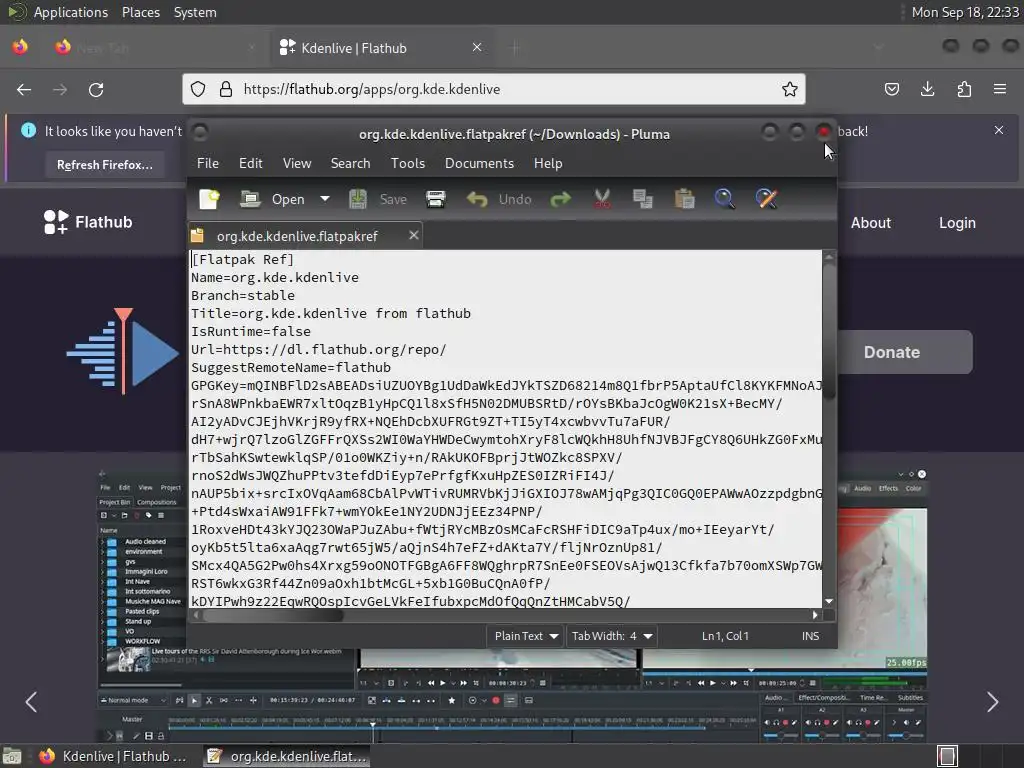Screen dimensions: 1024x768
Task: Click the Flathub logo link
Action: click(x=88, y=222)
